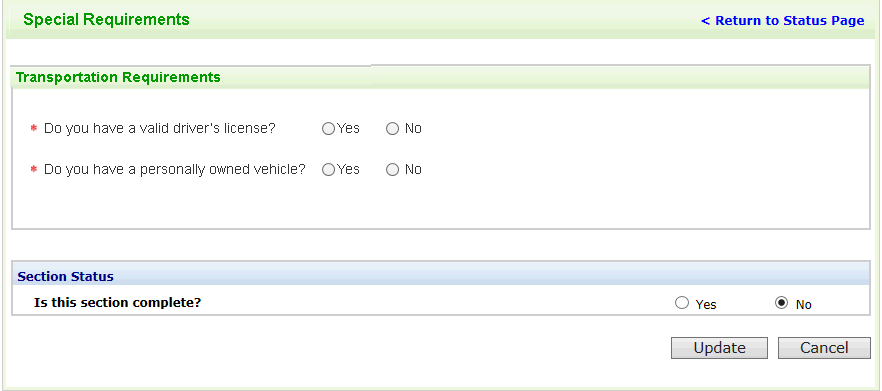This screenshot has width=882, height=391.
Task: Click the personally owned vehicle question text
Action: click(x=174, y=170)
